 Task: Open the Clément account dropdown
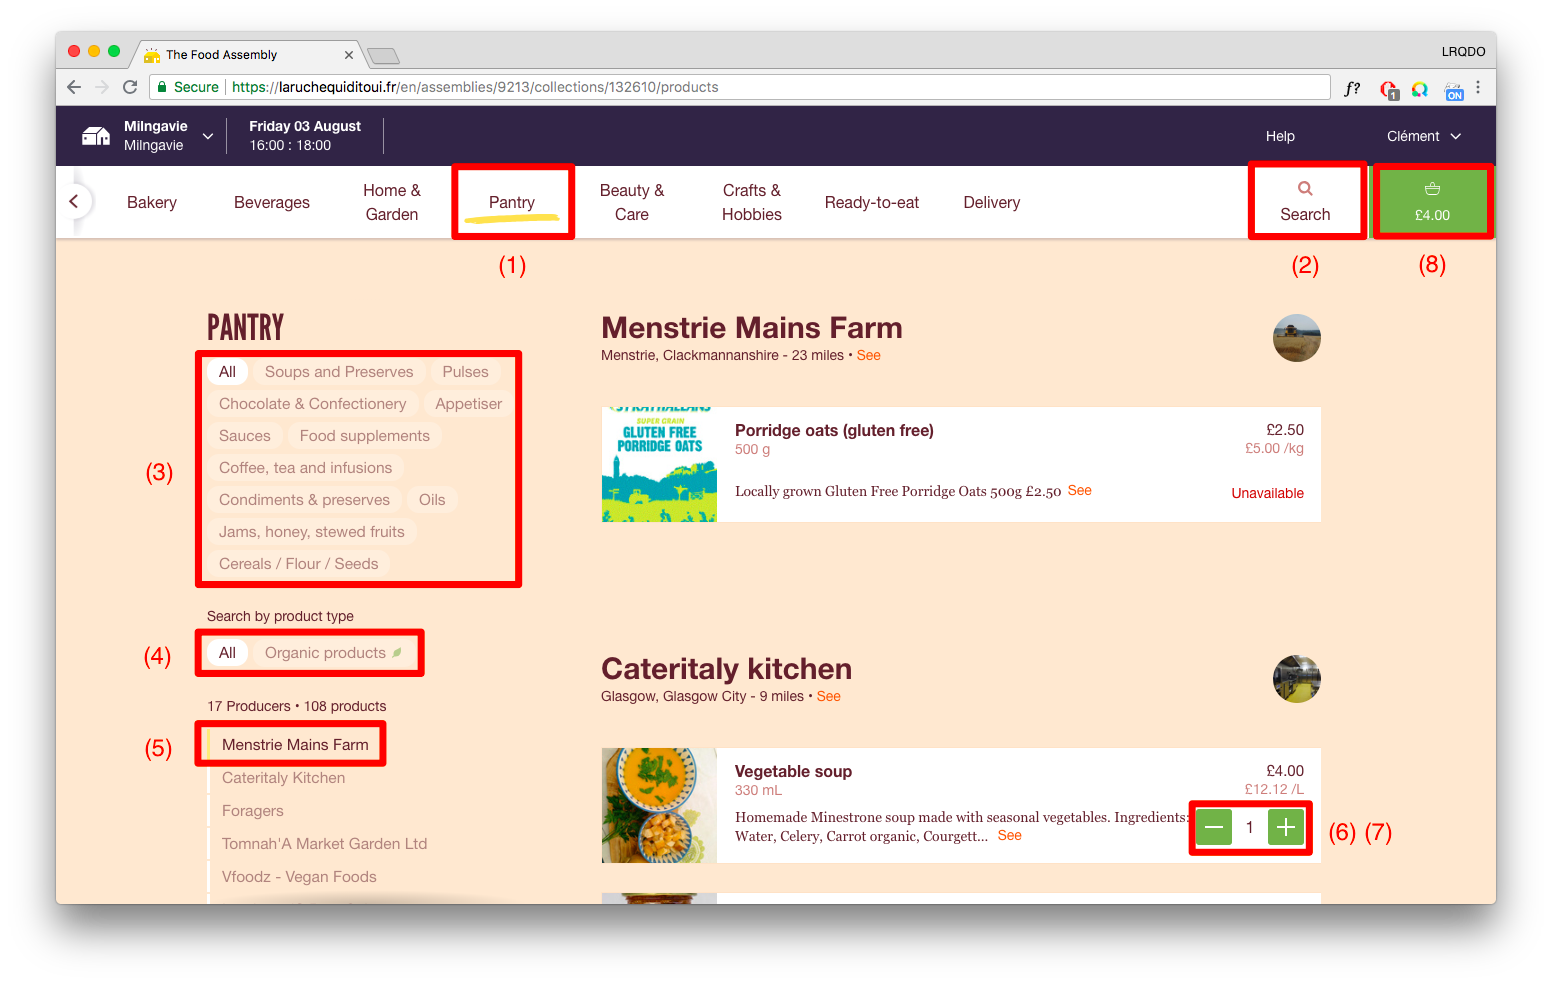(x=1424, y=136)
